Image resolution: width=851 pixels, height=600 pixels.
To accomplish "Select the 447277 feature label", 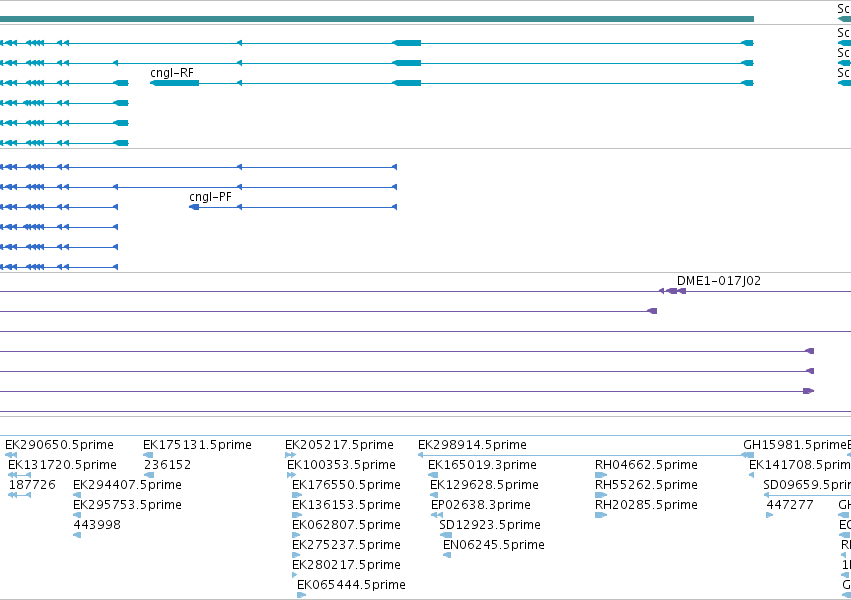I will click(790, 505).
